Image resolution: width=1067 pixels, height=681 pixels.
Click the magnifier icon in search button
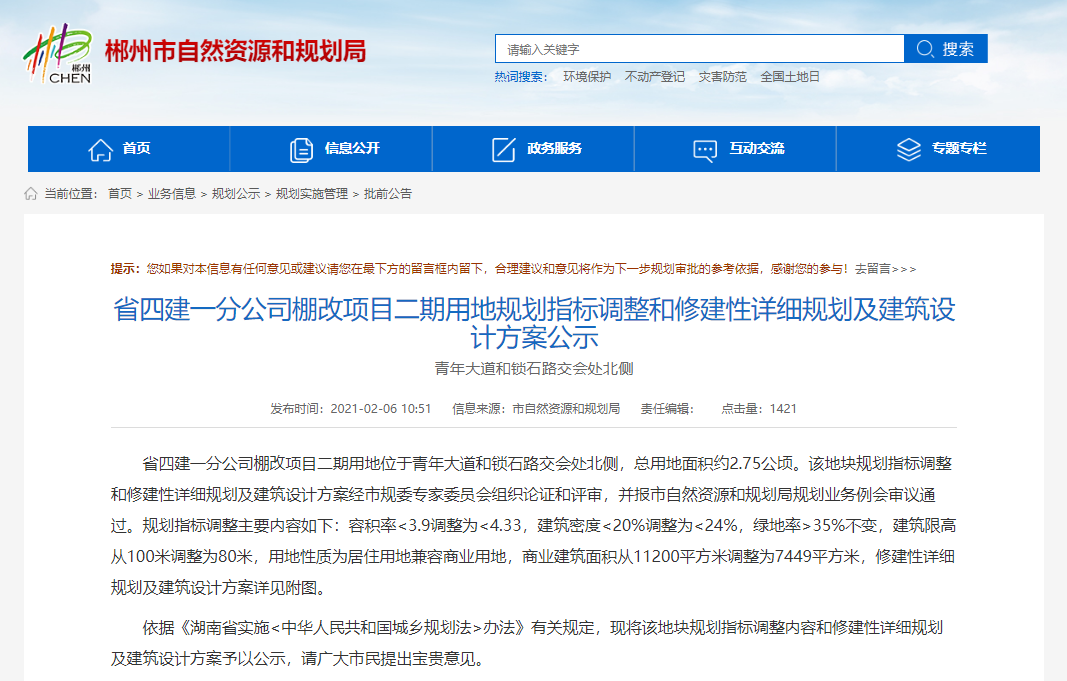925,49
